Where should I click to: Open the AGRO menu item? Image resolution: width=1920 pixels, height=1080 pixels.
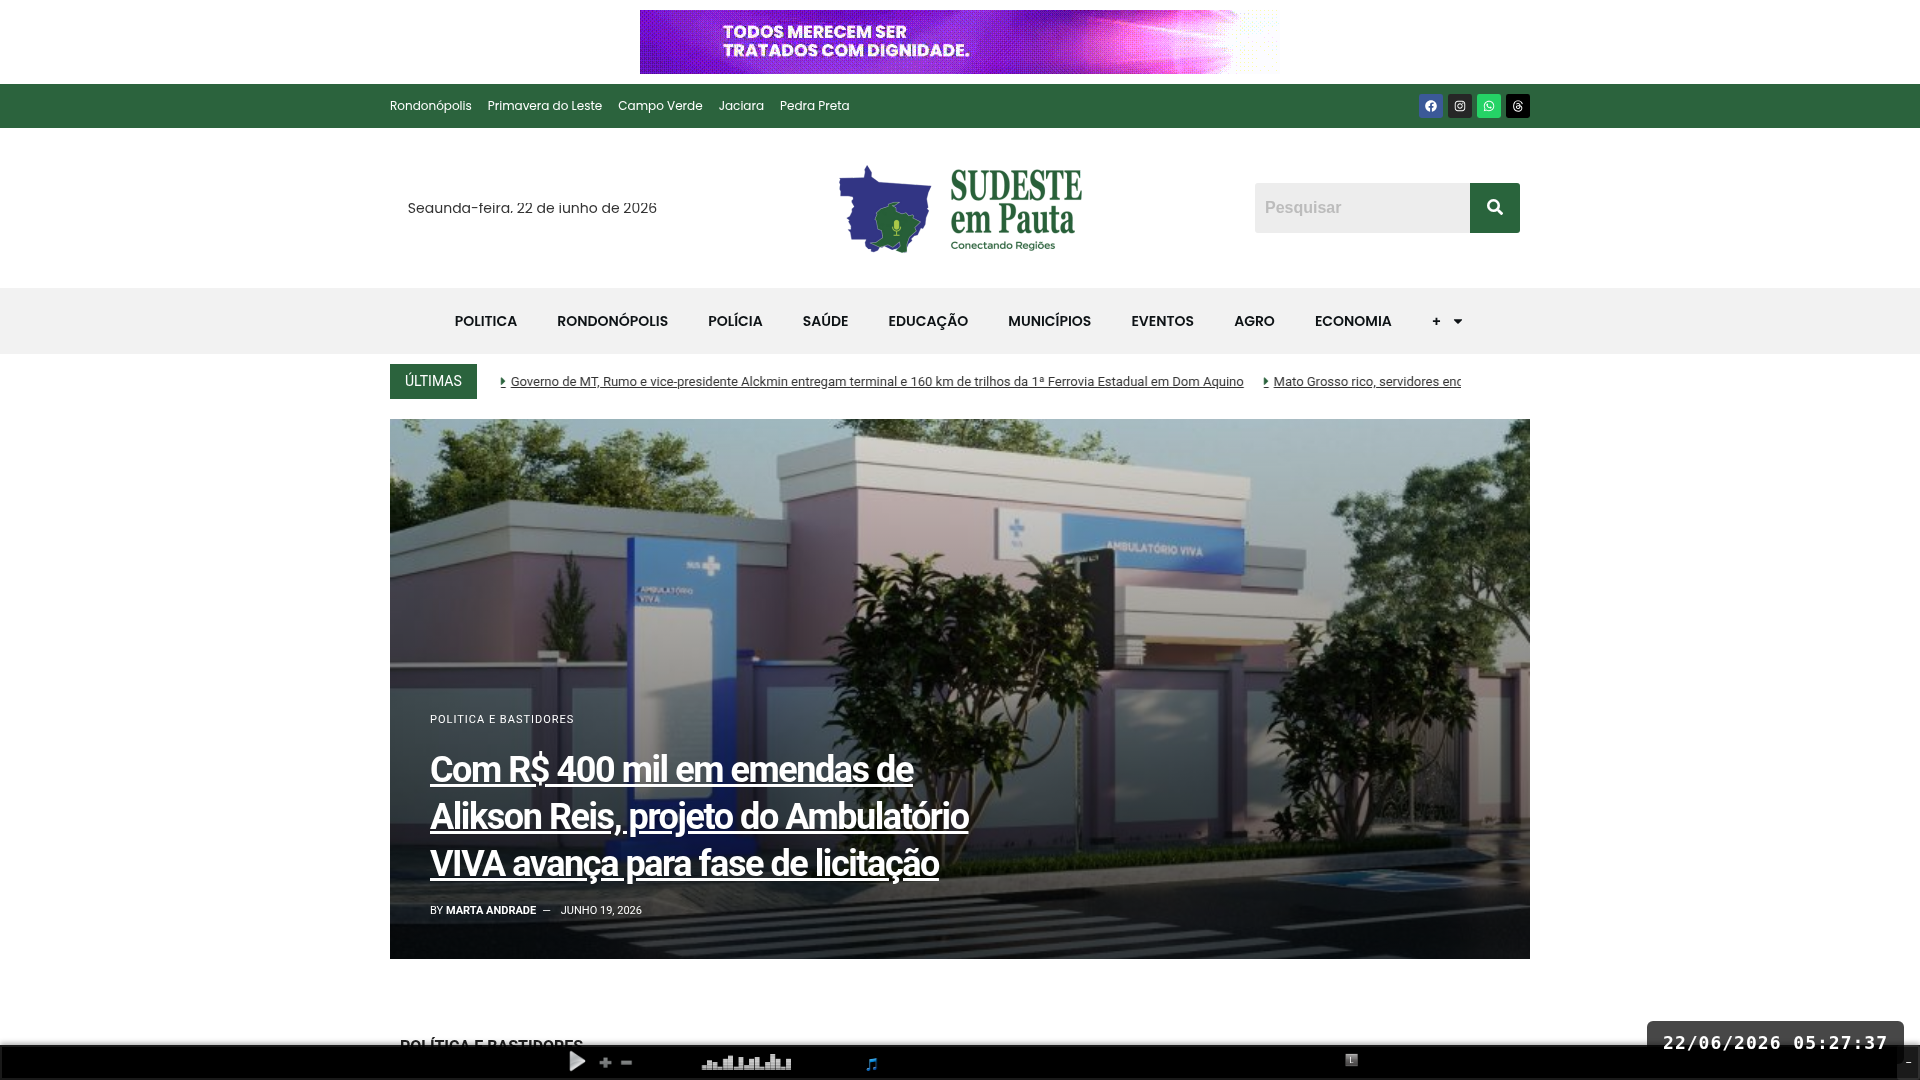[x=1254, y=321]
